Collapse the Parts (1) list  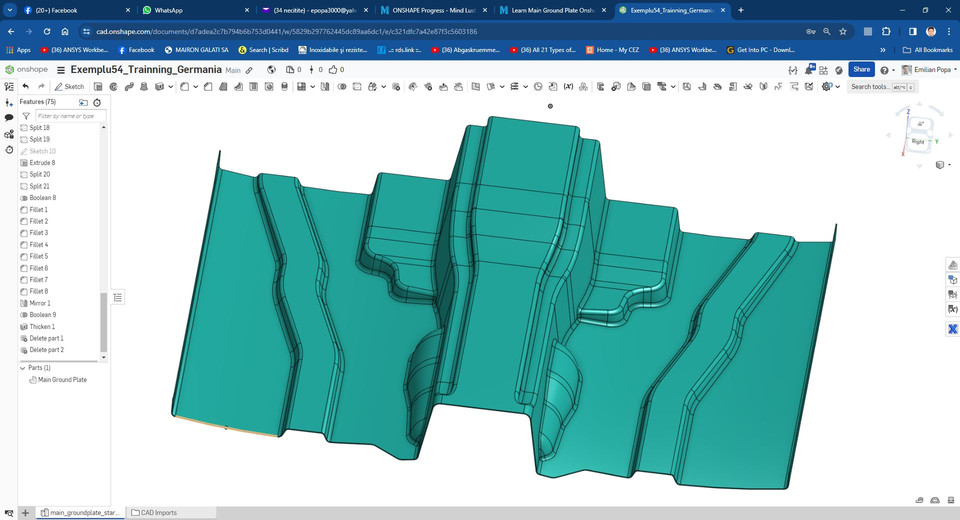pos(23,368)
